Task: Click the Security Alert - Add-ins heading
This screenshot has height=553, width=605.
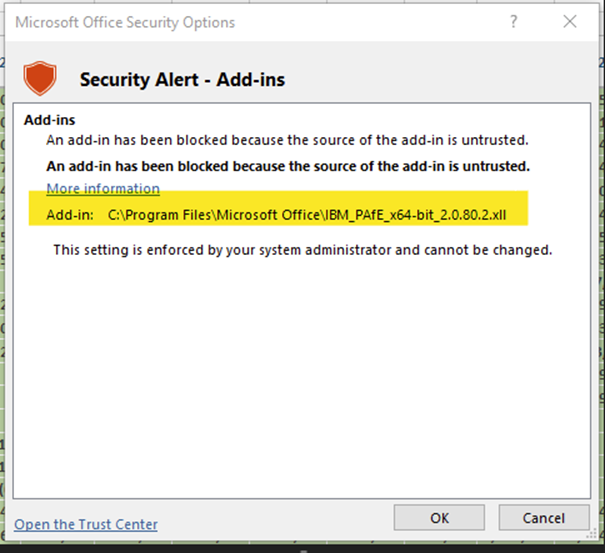Action: (x=182, y=80)
